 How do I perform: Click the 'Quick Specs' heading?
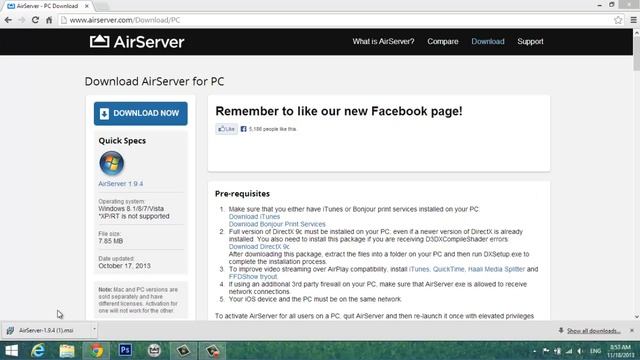pyautogui.click(x=122, y=141)
